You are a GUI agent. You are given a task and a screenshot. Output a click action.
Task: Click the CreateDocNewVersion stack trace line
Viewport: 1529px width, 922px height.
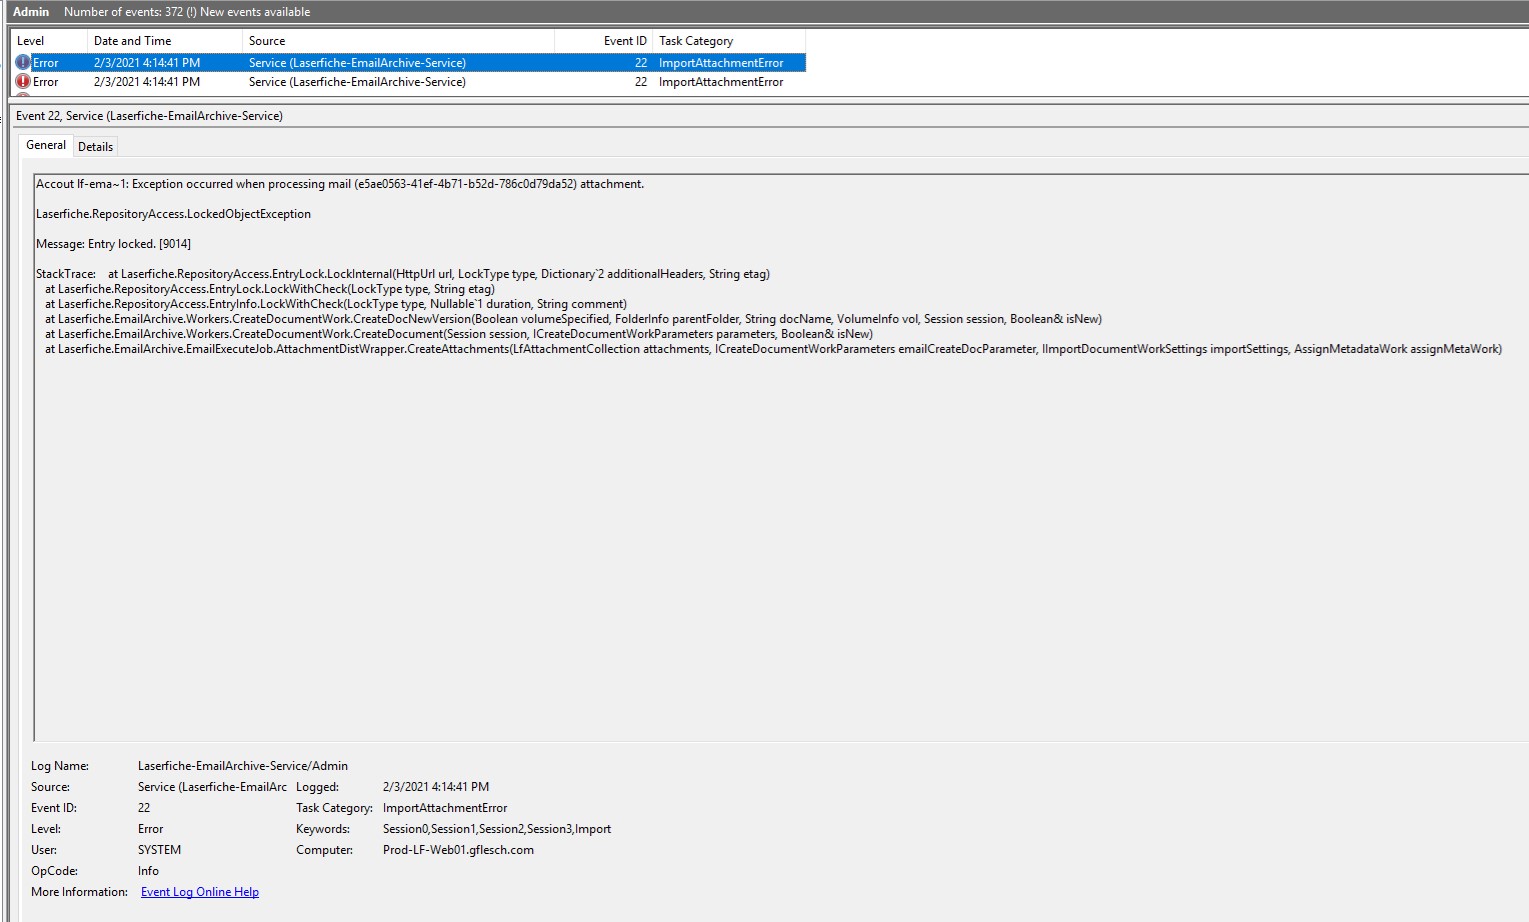[573, 319]
